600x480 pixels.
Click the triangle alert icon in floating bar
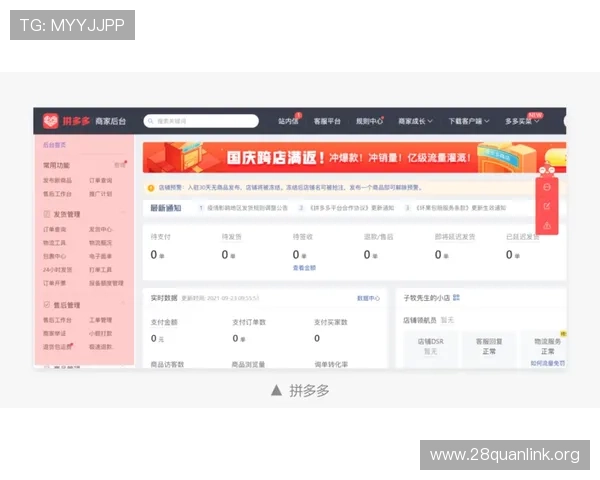[547, 225]
